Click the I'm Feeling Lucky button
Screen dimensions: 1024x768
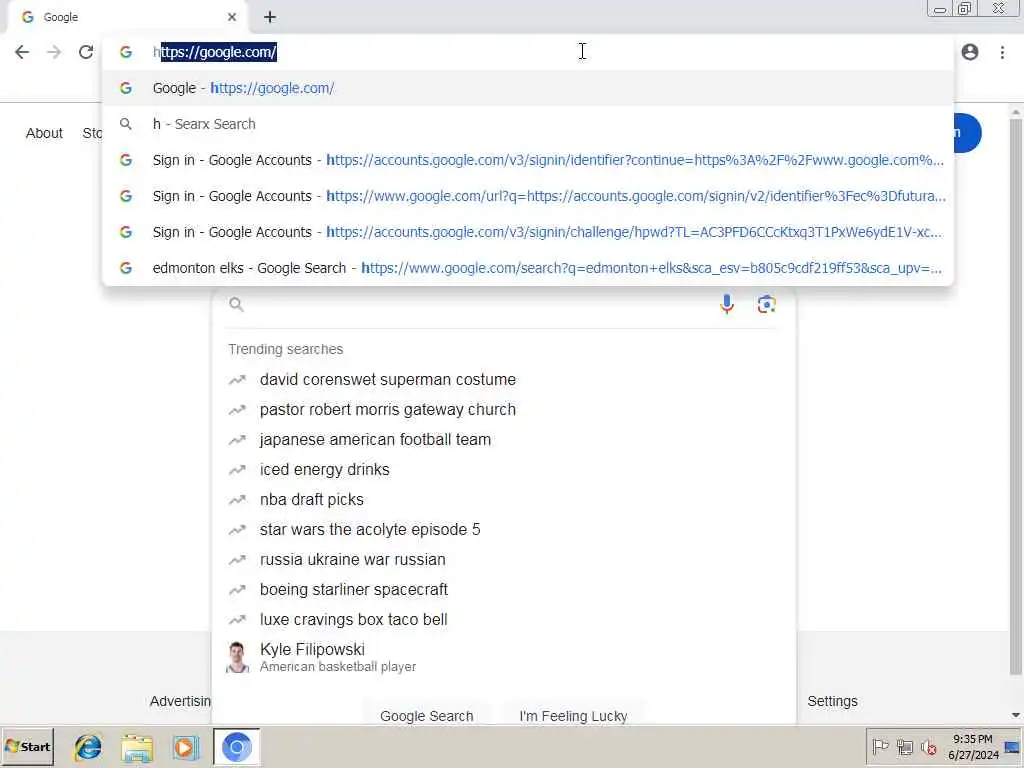pos(573,716)
